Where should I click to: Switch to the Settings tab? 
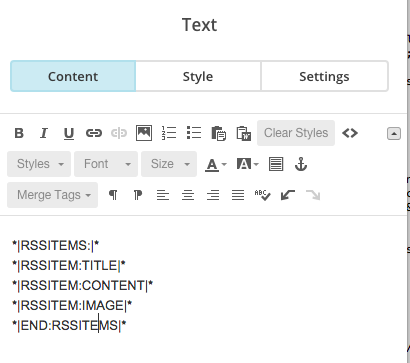[x=324, y=76]
